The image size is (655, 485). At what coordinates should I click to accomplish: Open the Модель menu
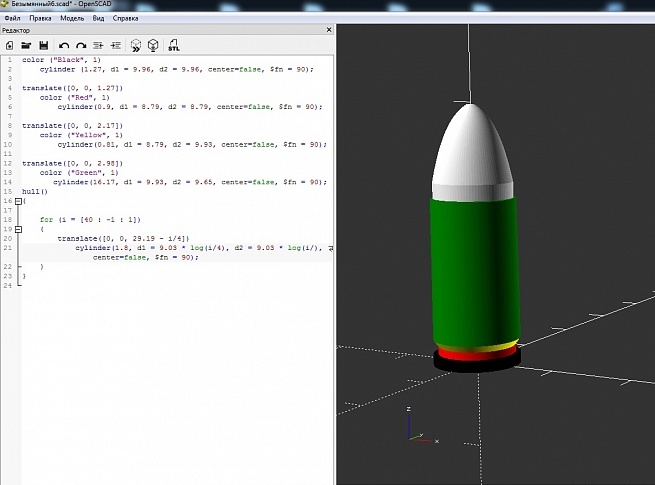click(x=72, y=18)
